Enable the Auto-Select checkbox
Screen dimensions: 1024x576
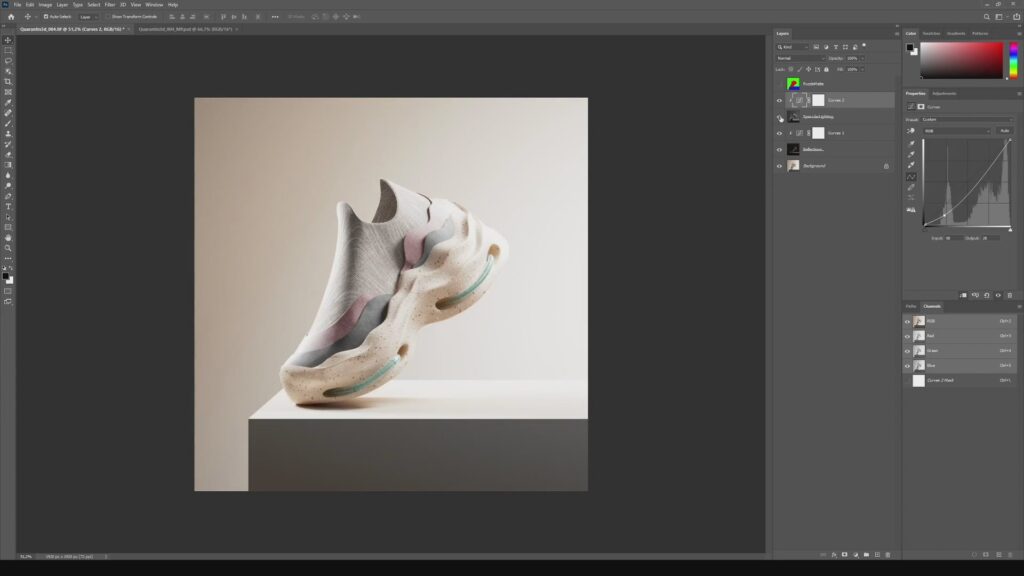coord(46,17)
